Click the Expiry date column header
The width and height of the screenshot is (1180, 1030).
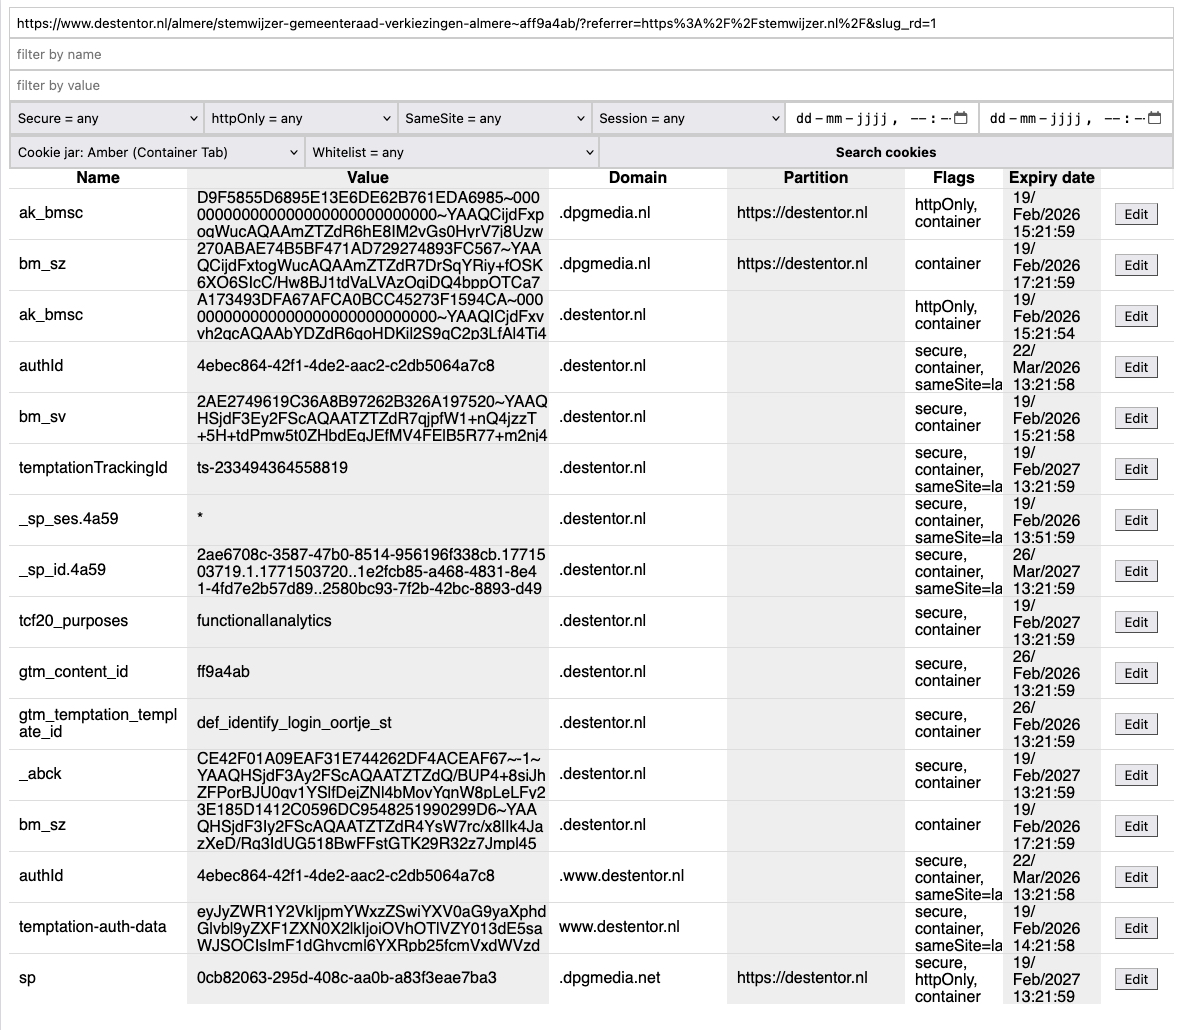[x=1051, y=177]
